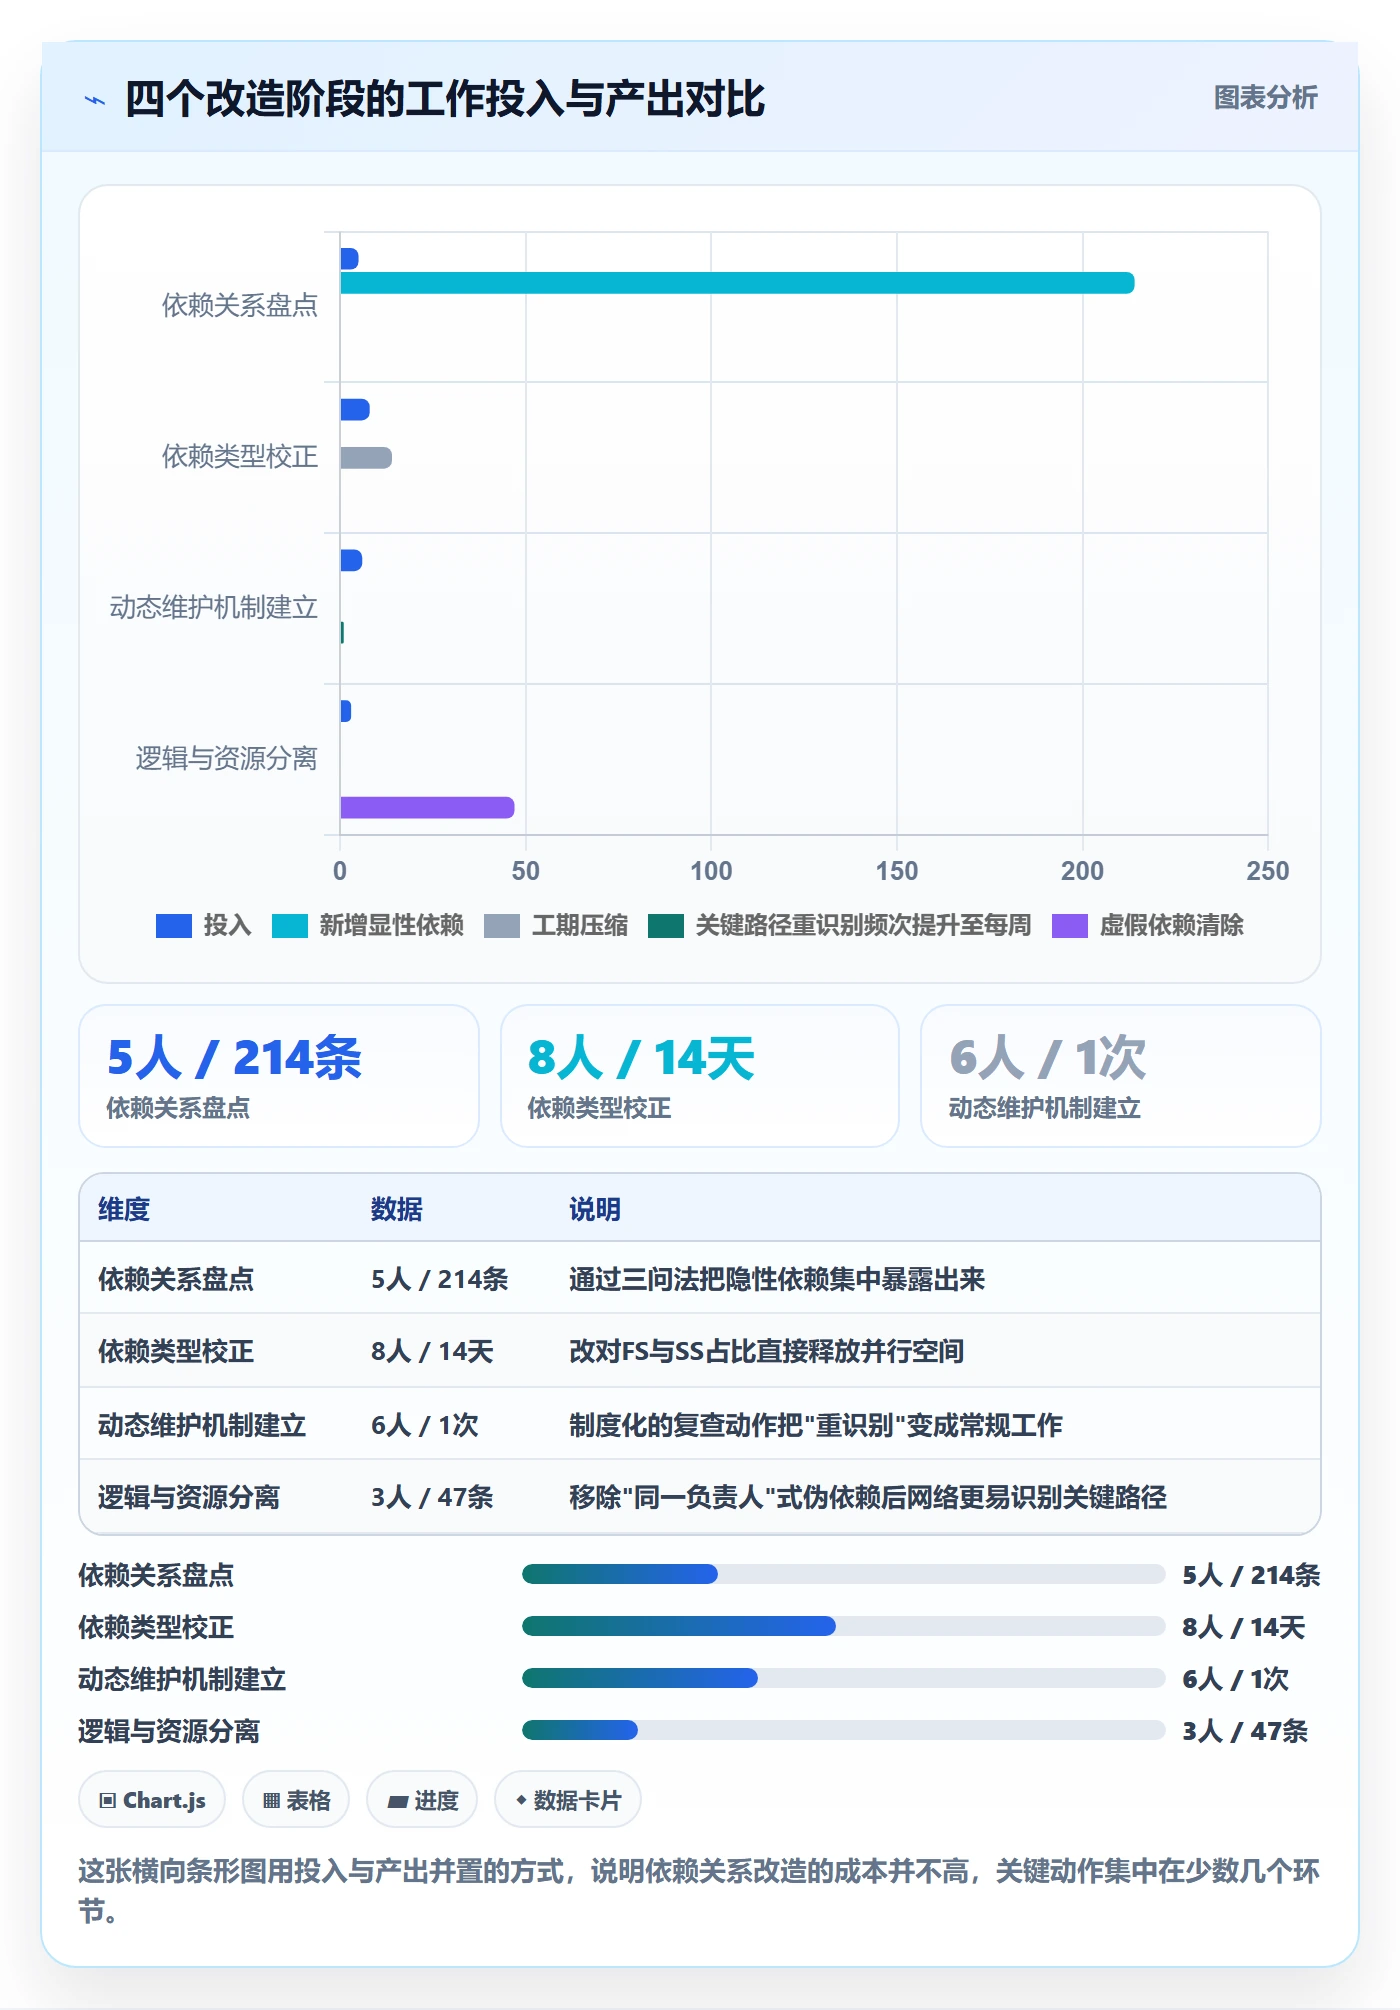Click the 制度化的复查动作 description cell
This screenshot has height=2010, width=1400.
tap(816, 1425)
